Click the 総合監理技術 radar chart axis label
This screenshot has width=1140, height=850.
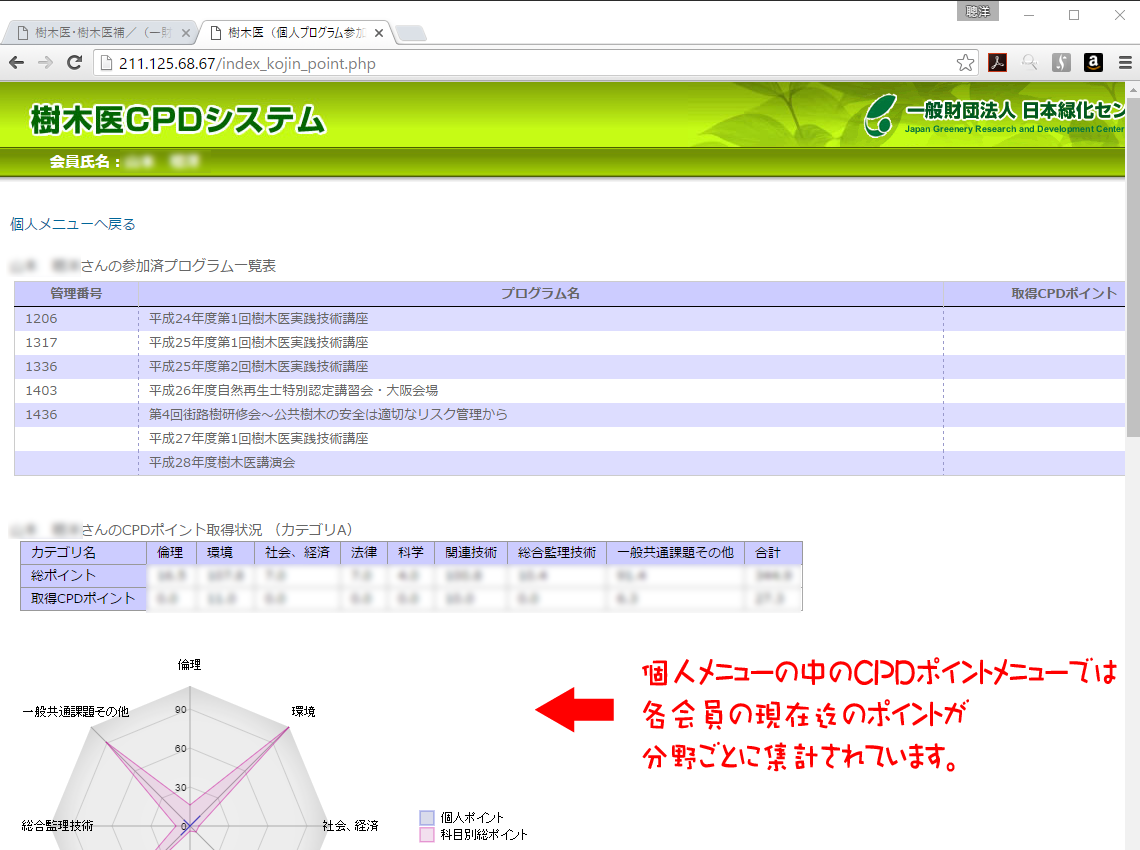(x=57, y=825)
